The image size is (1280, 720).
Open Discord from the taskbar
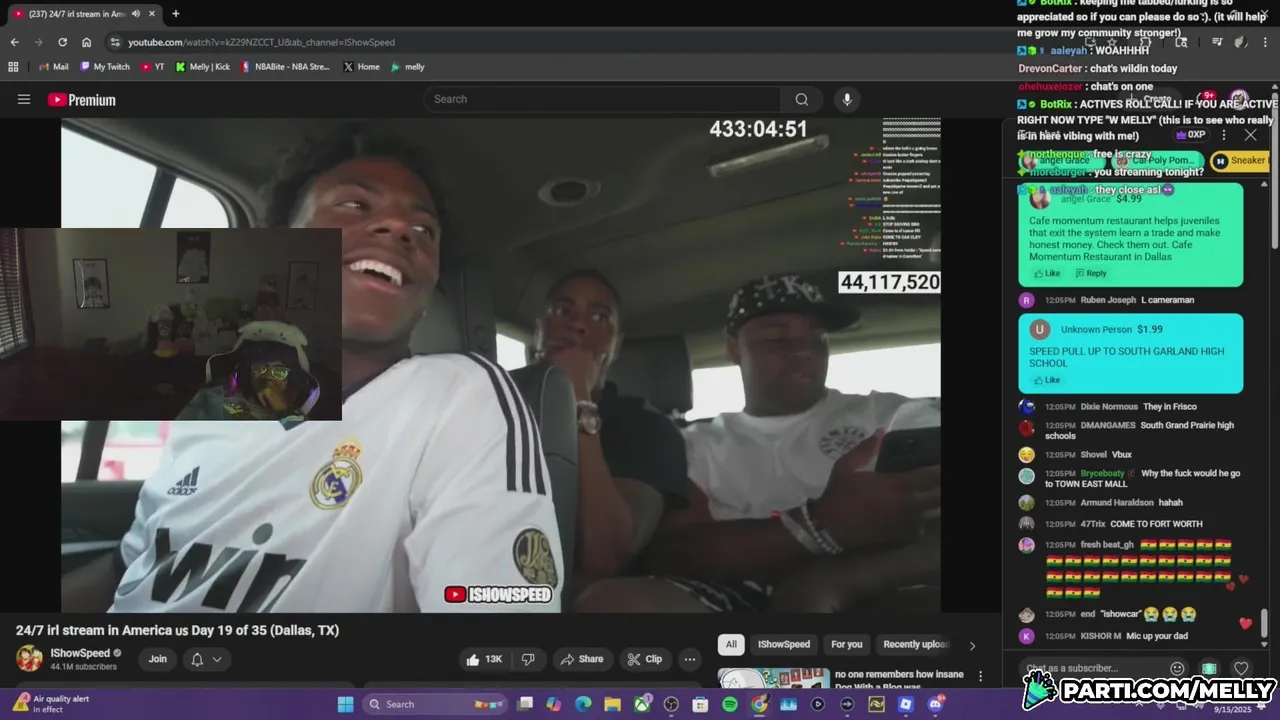pos(935,704)
